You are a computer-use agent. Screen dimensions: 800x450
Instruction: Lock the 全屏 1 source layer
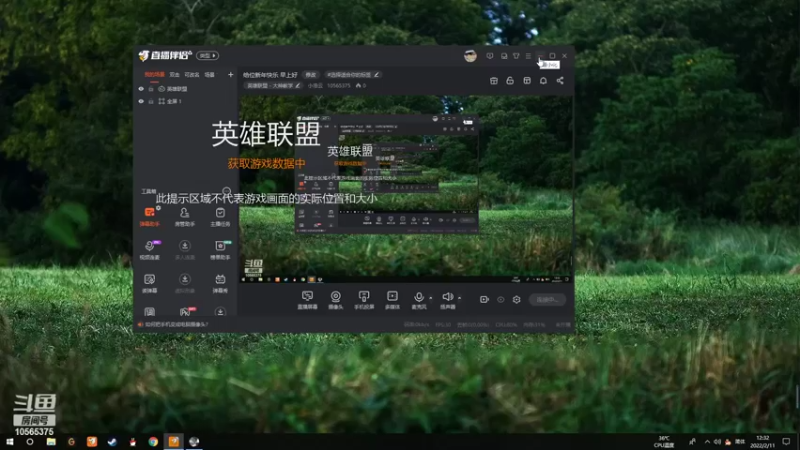point(151,101)
